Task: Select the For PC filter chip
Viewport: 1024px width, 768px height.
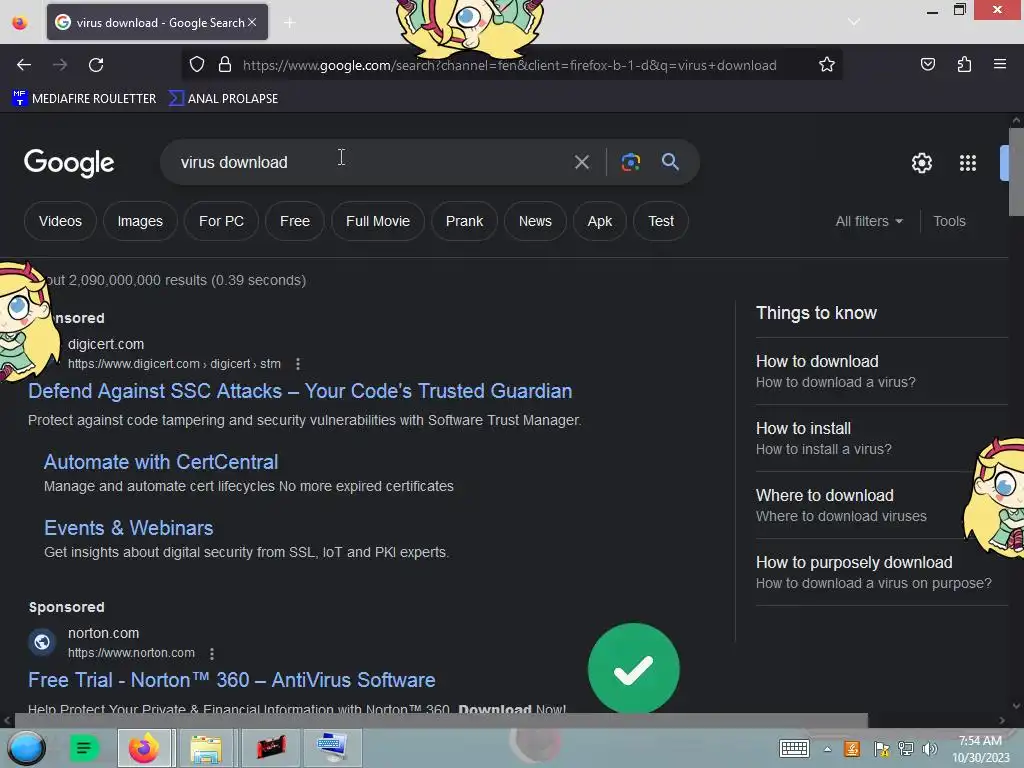Action: point(221,221)
